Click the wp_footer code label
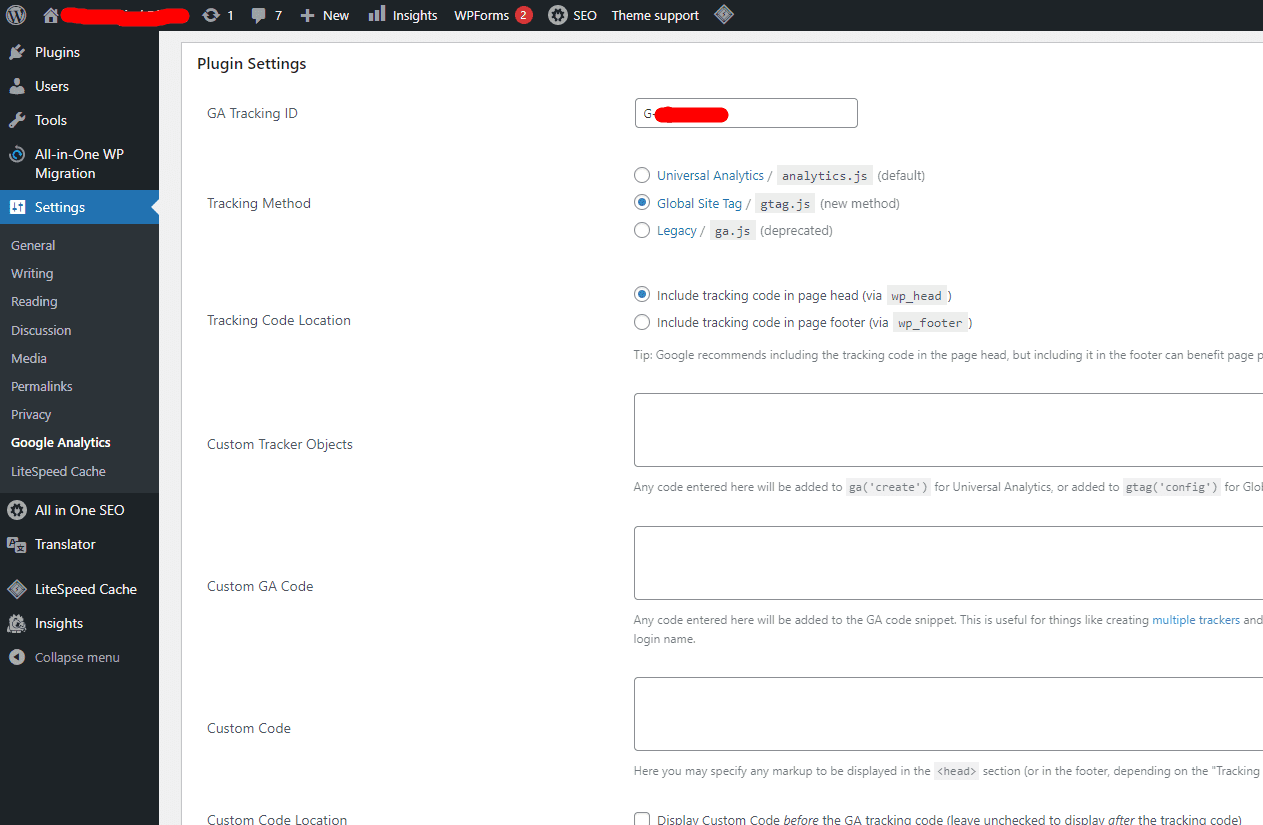 click(930, 322)
